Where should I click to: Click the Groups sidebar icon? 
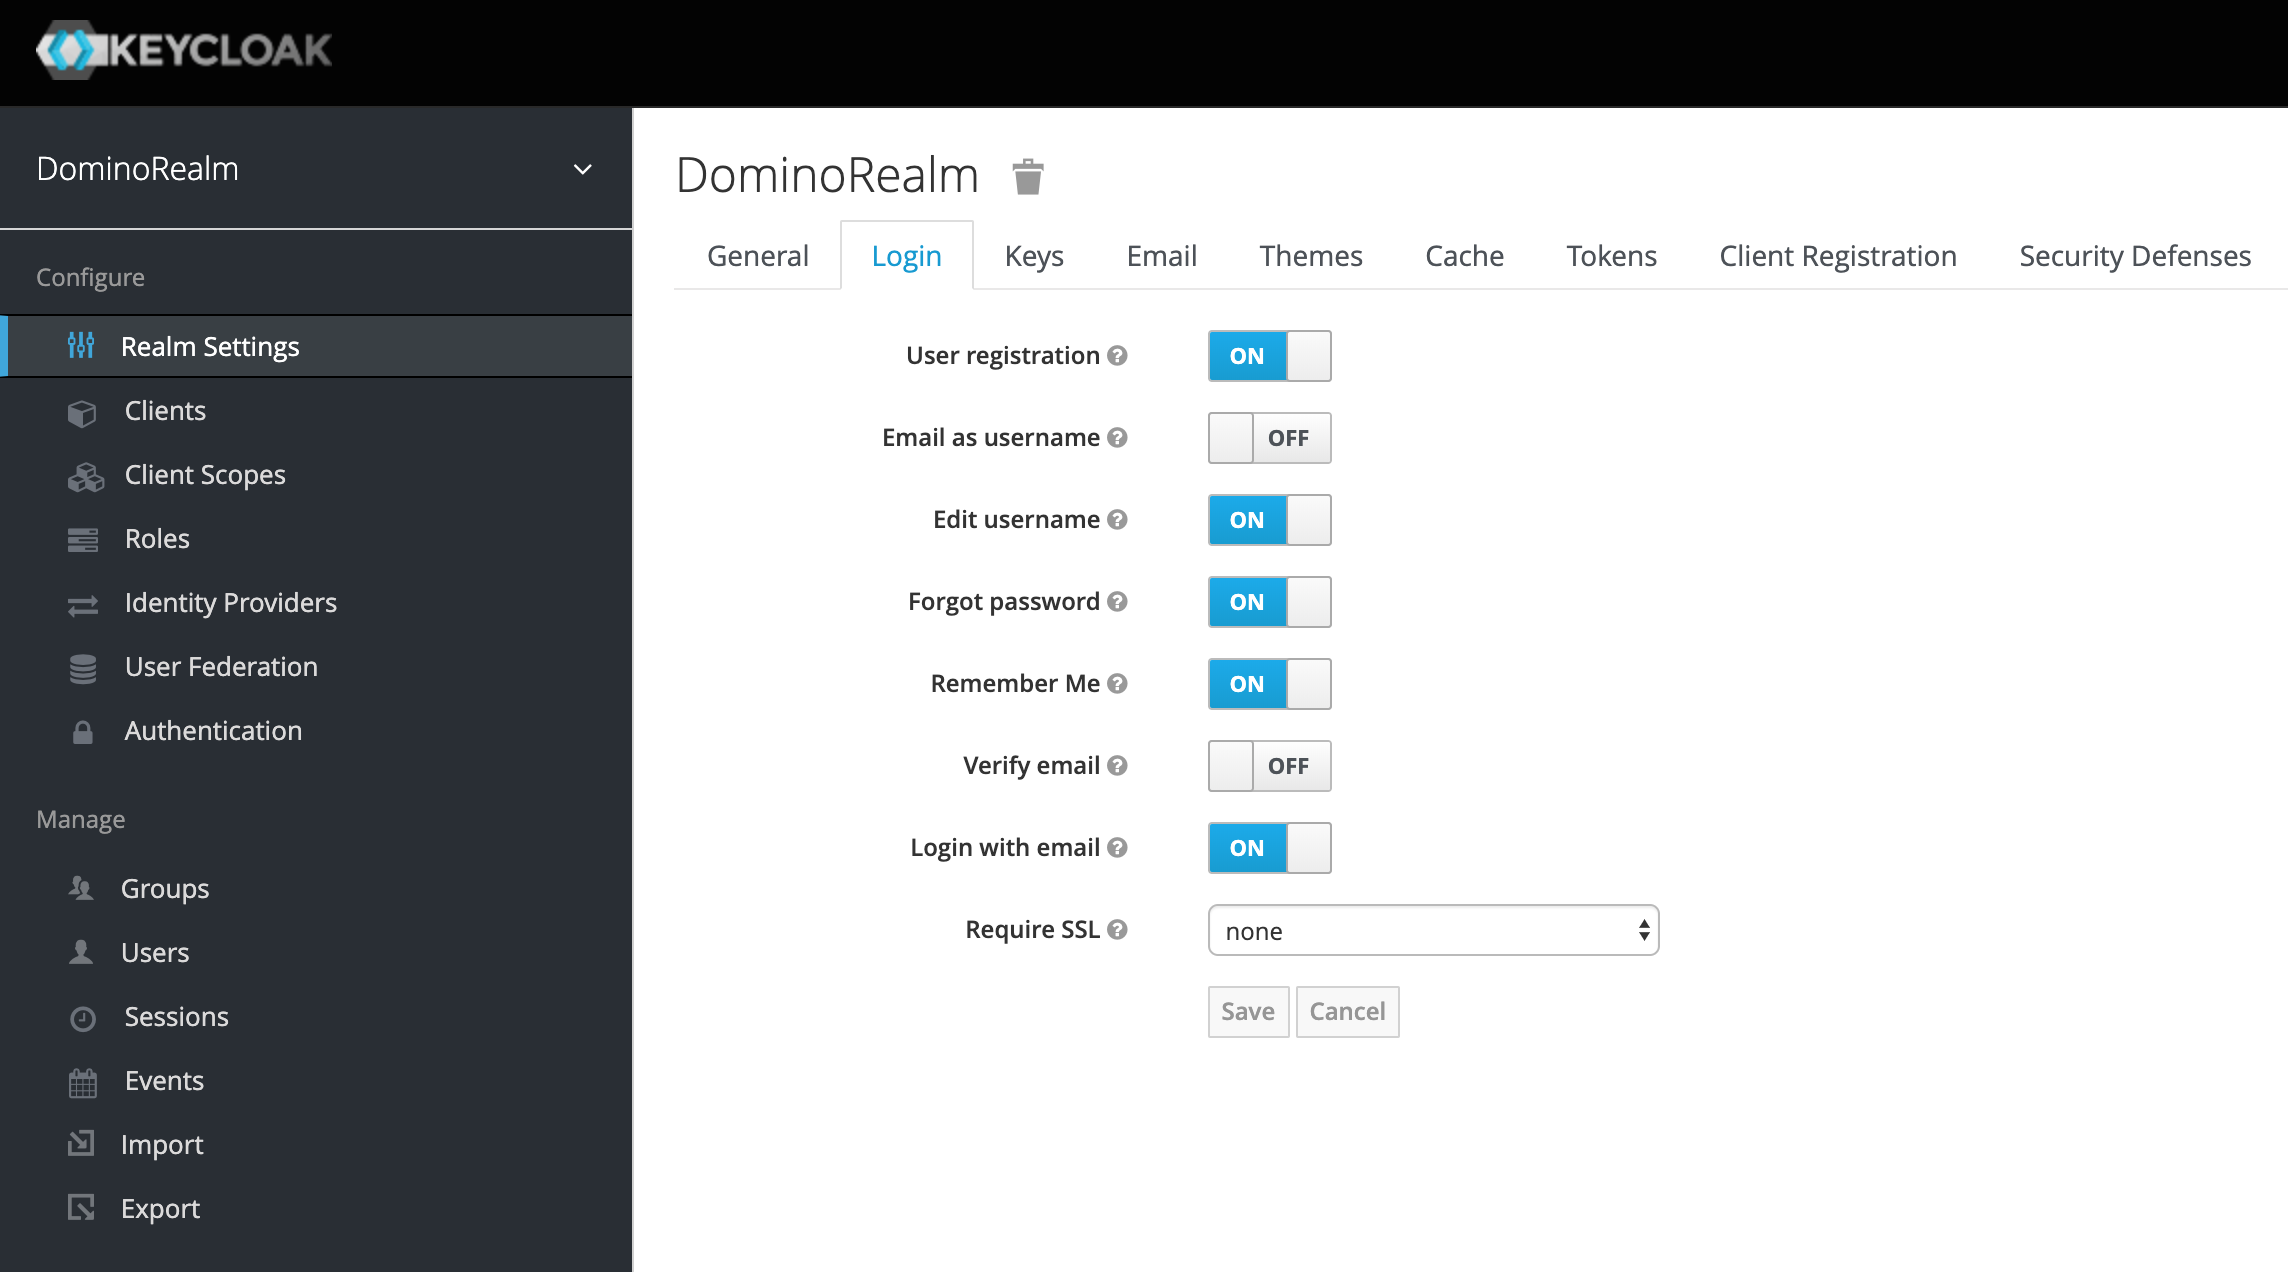click(83, 888)
